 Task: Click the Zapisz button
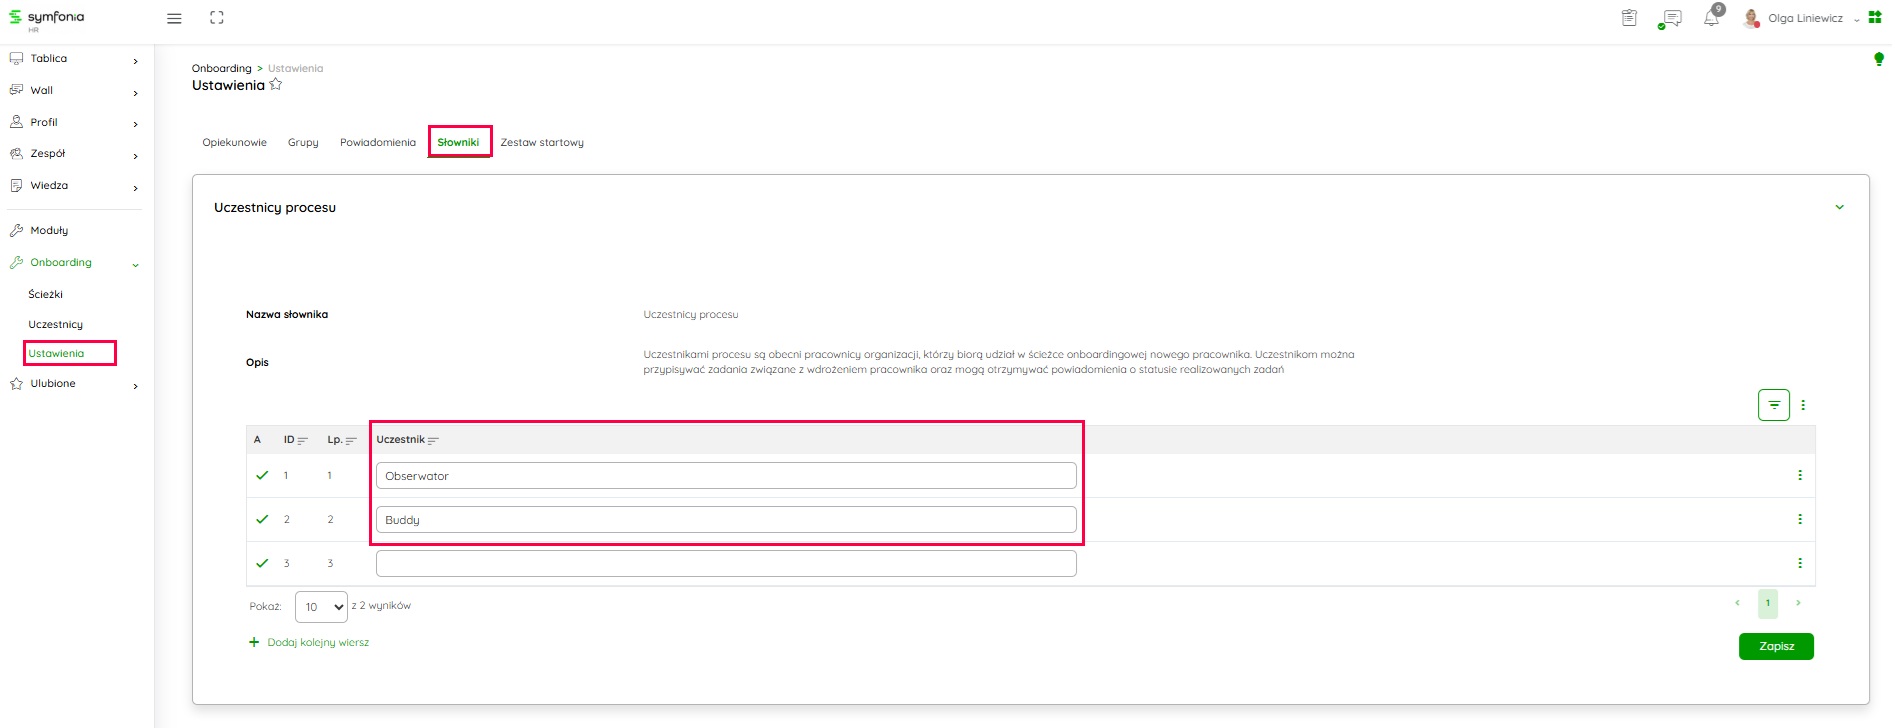1776,646
